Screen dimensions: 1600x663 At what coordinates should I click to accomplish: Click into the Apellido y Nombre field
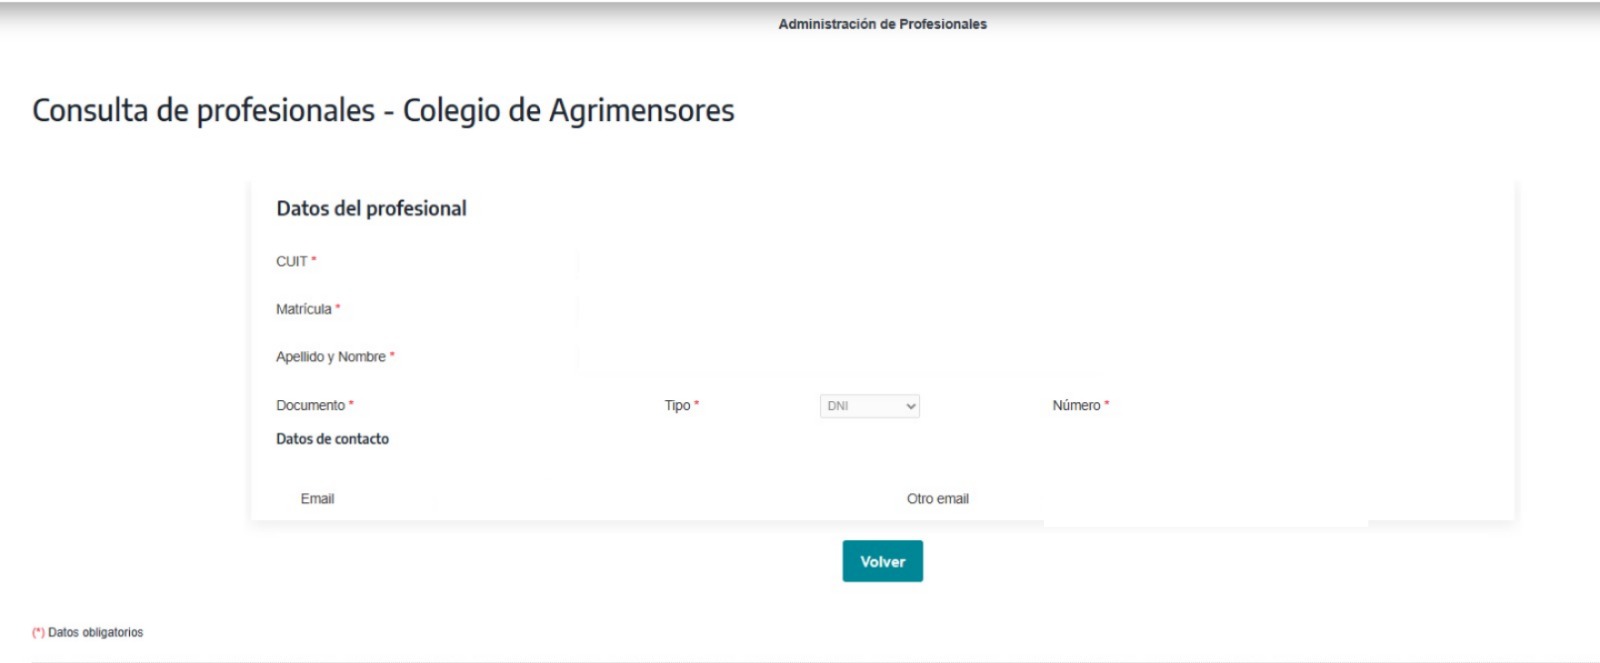pos(840,357)
